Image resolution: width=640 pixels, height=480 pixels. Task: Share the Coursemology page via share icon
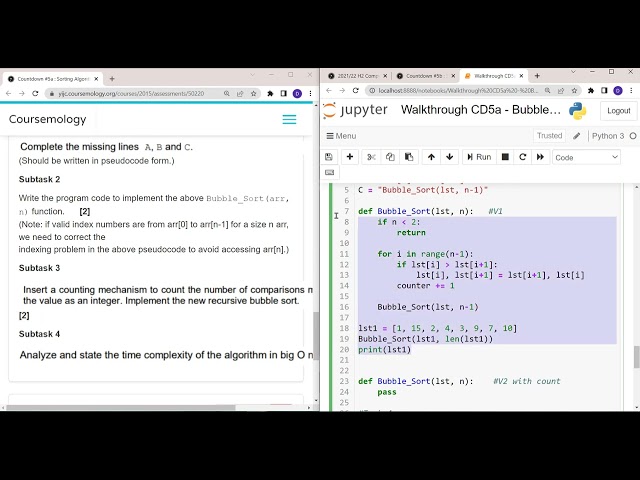240,93
